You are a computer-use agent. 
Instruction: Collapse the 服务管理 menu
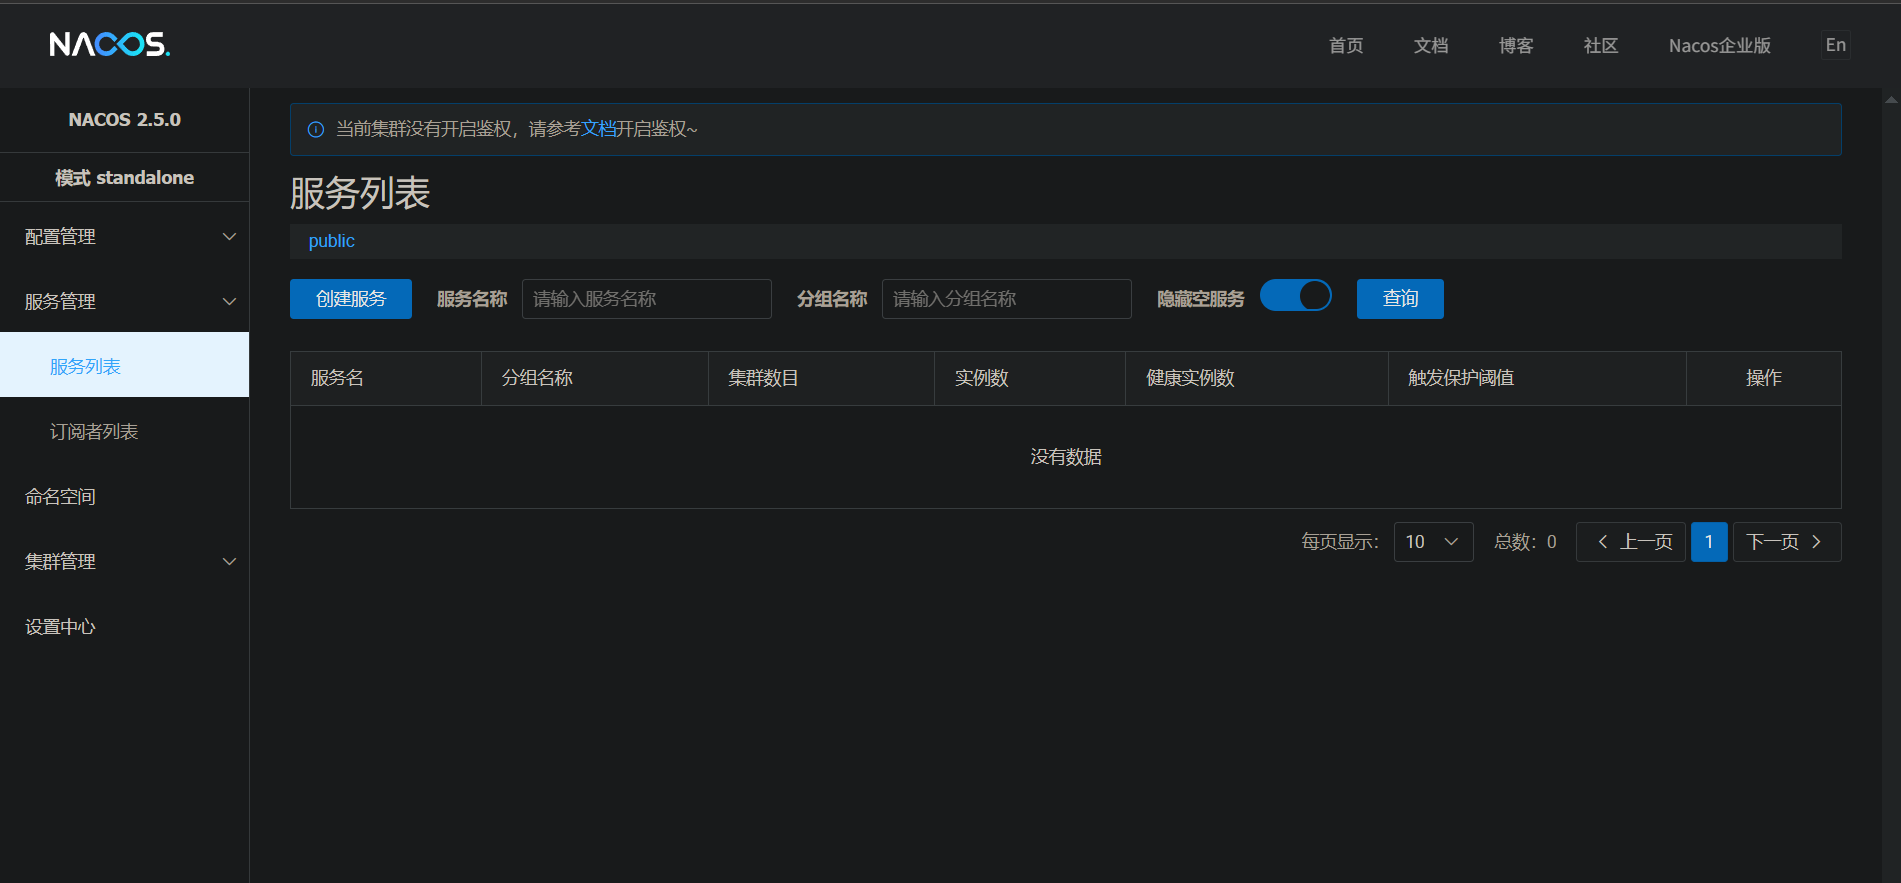point(124,302)
